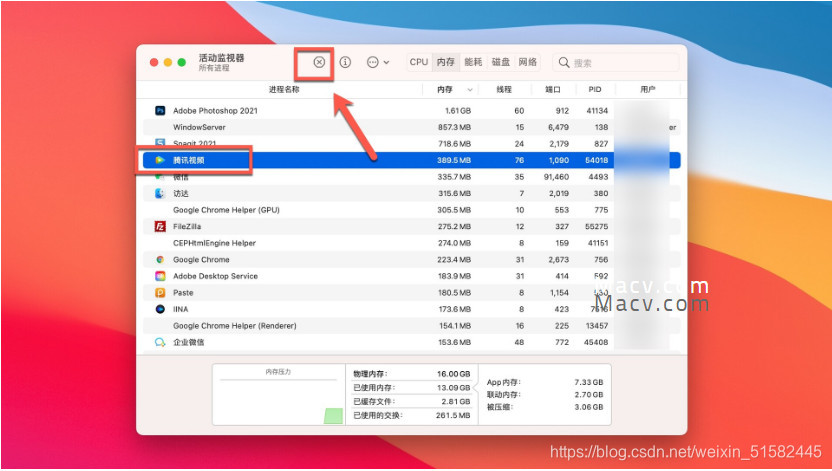Click the Snagit 2021 app icon

pyautogui.click(x=160, y=143)
